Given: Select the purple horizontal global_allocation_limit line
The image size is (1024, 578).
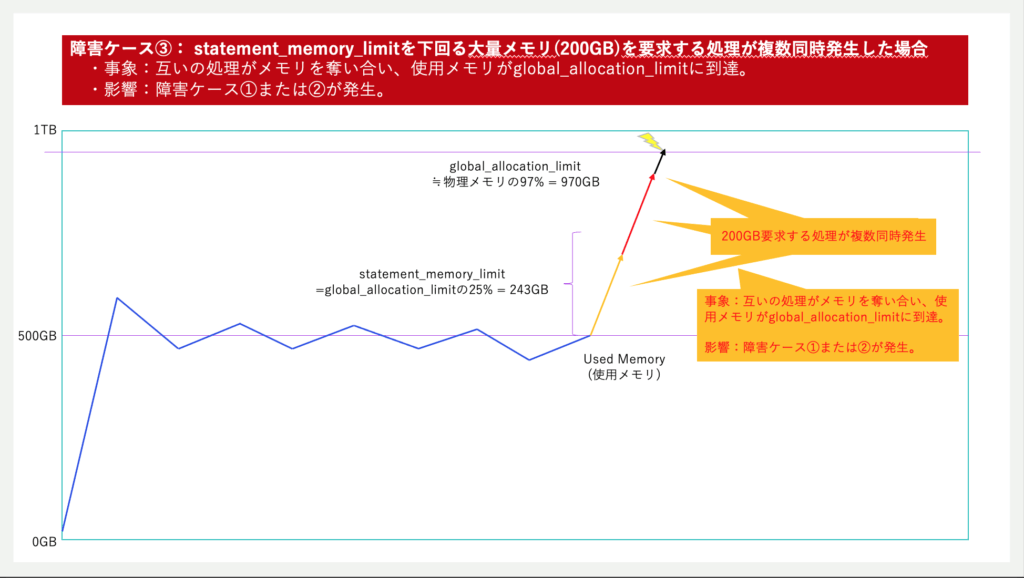Looking at the screenshot, I should click(300, 153).
